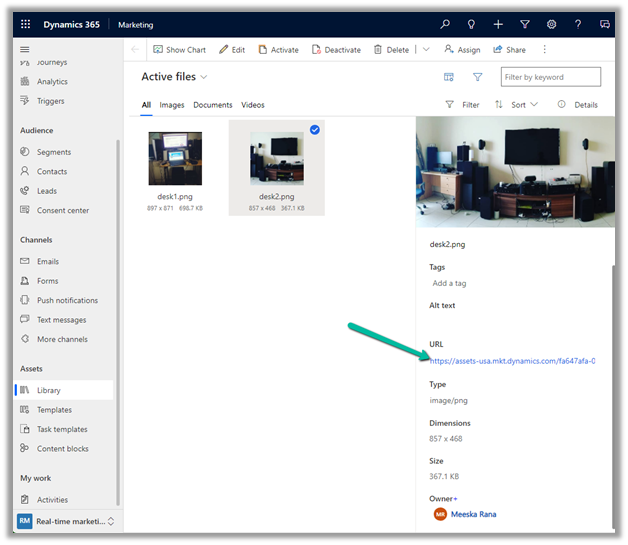
Task: Toggle the view layout icon near filter
Action: [x=449, y=77]
